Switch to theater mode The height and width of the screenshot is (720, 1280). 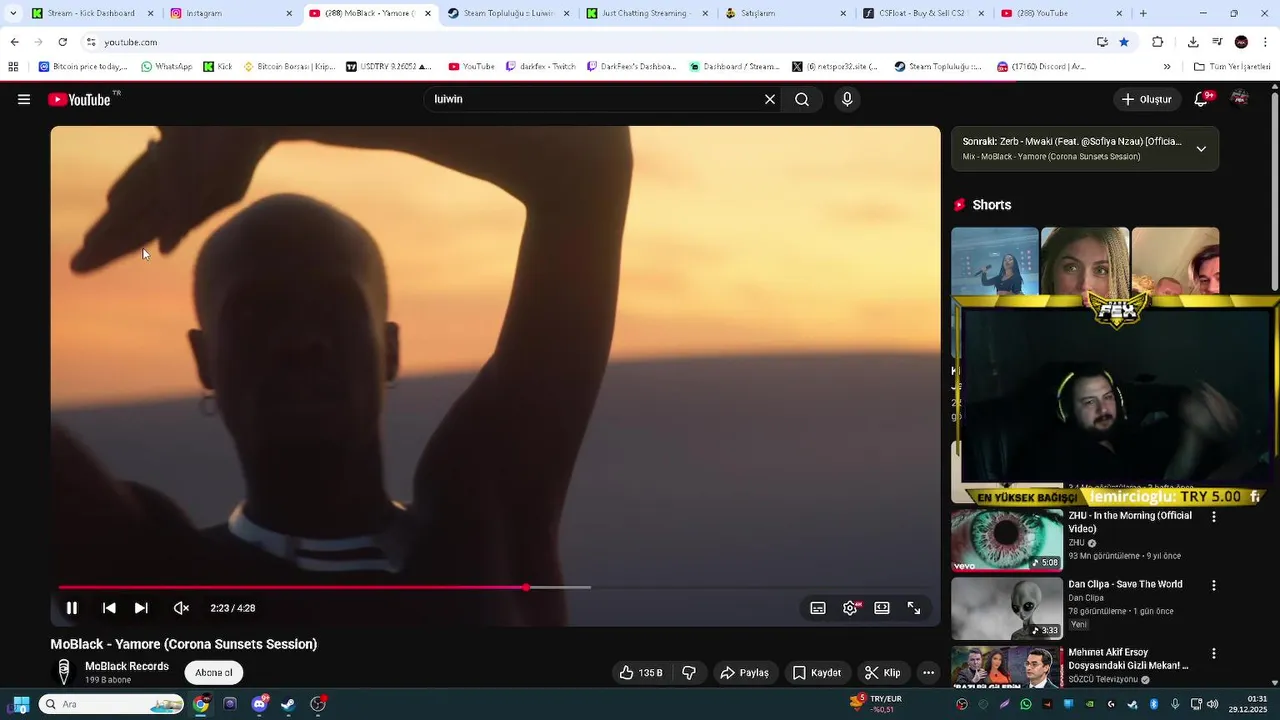point(882,608)
